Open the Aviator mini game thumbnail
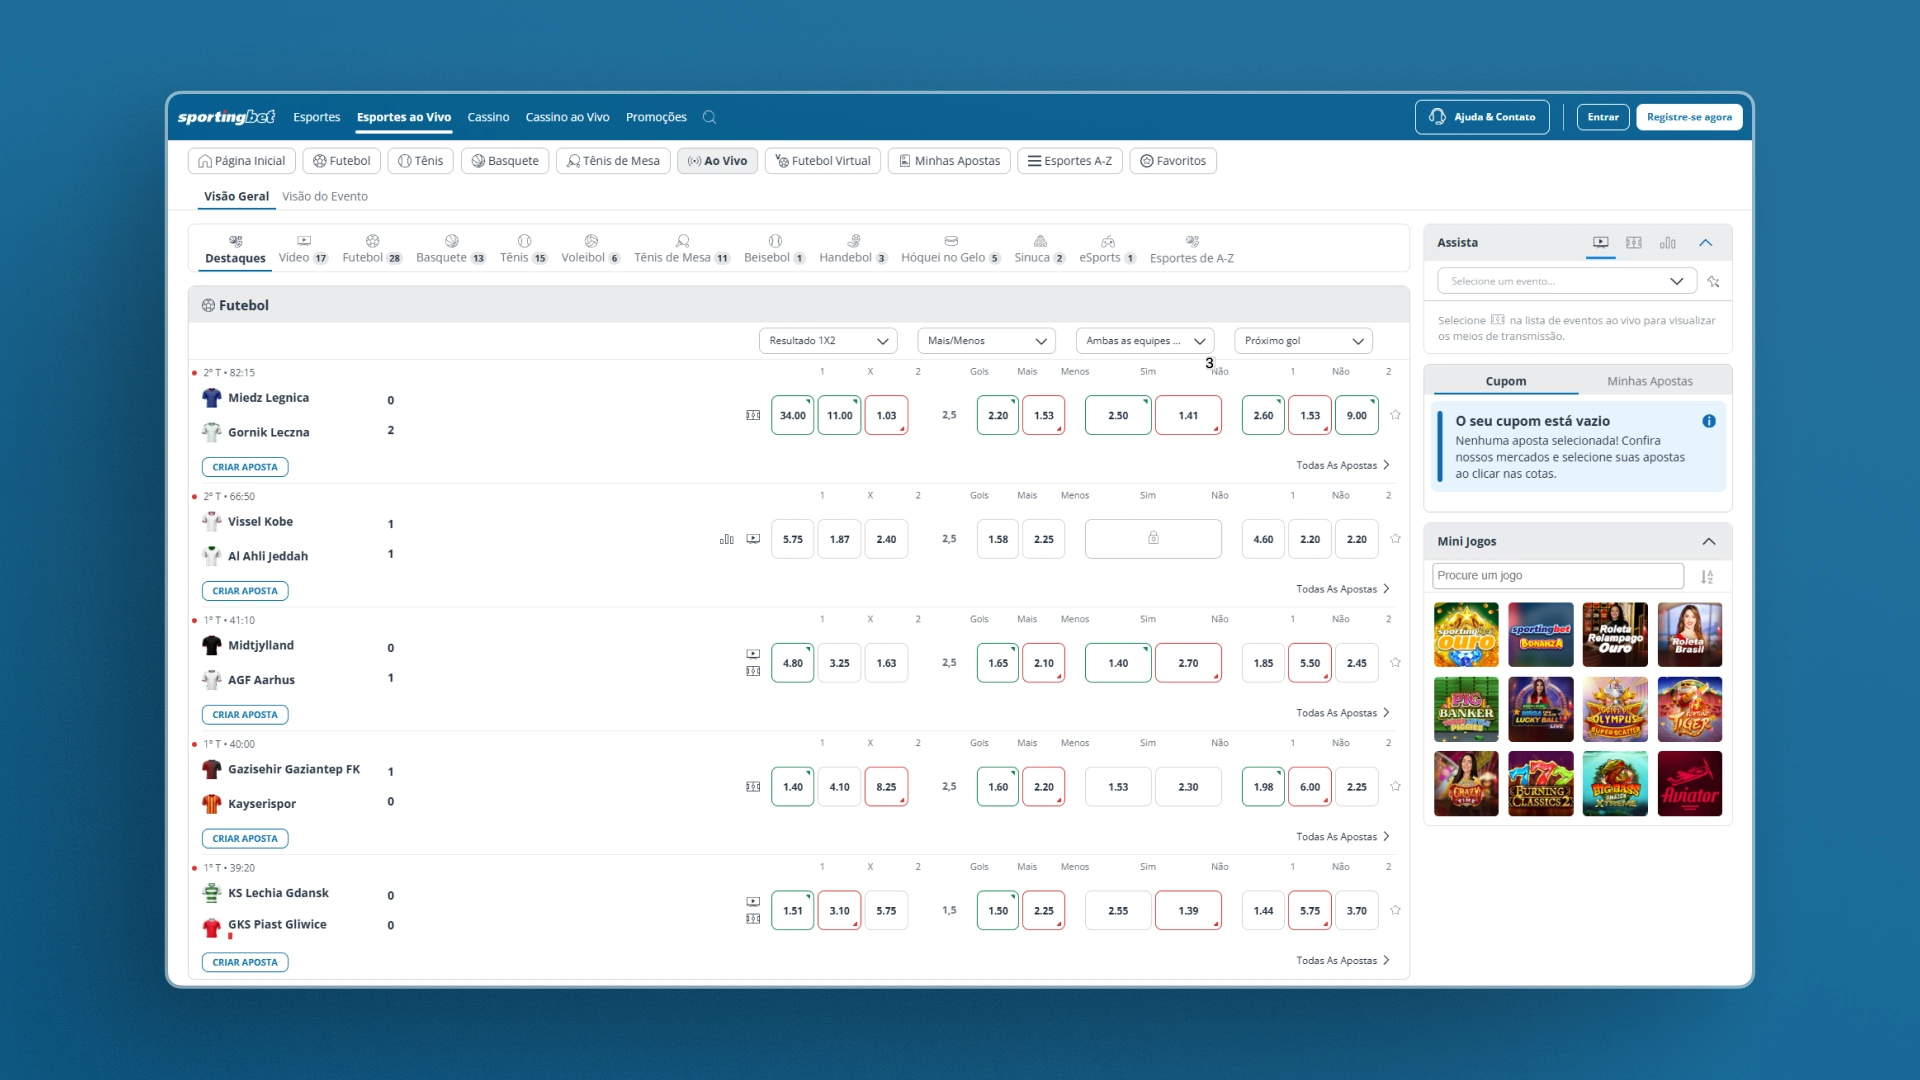 (1690, 784)
